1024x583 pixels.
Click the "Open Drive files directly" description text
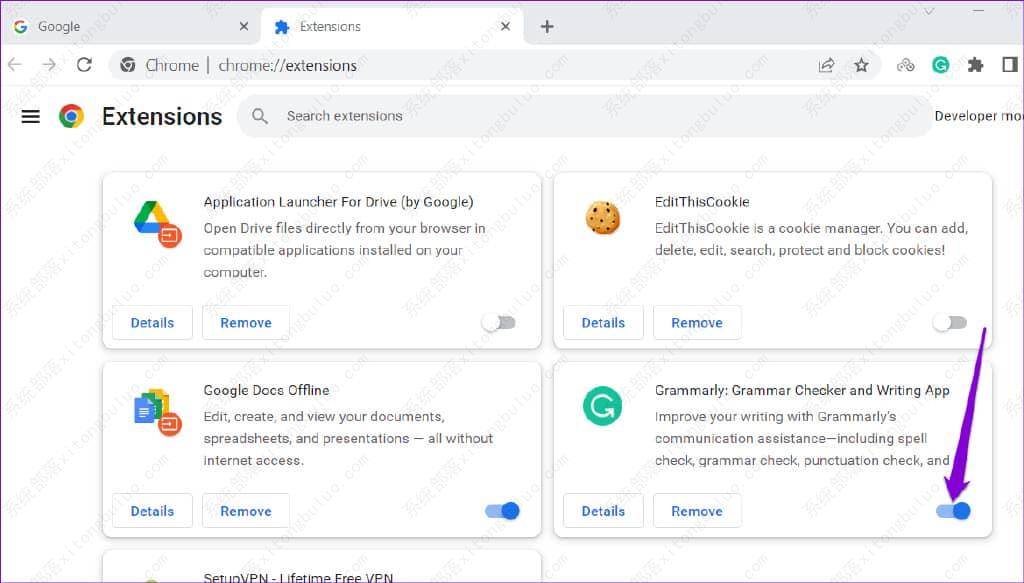pos(344,250)
